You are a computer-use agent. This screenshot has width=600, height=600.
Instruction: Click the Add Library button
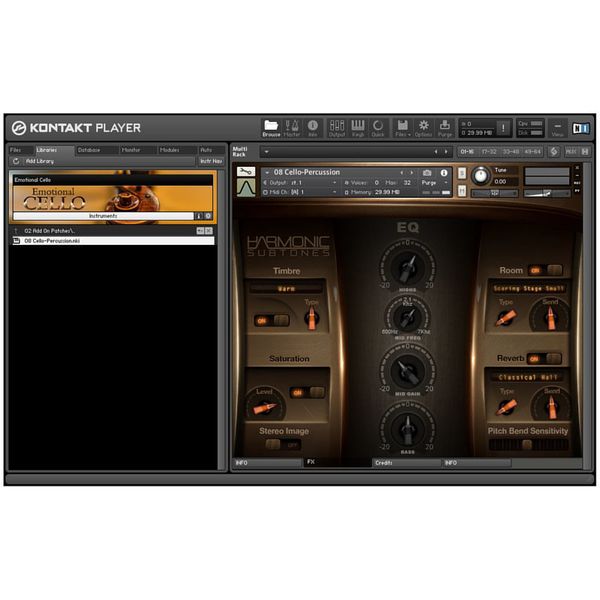[x=40, y=161]
